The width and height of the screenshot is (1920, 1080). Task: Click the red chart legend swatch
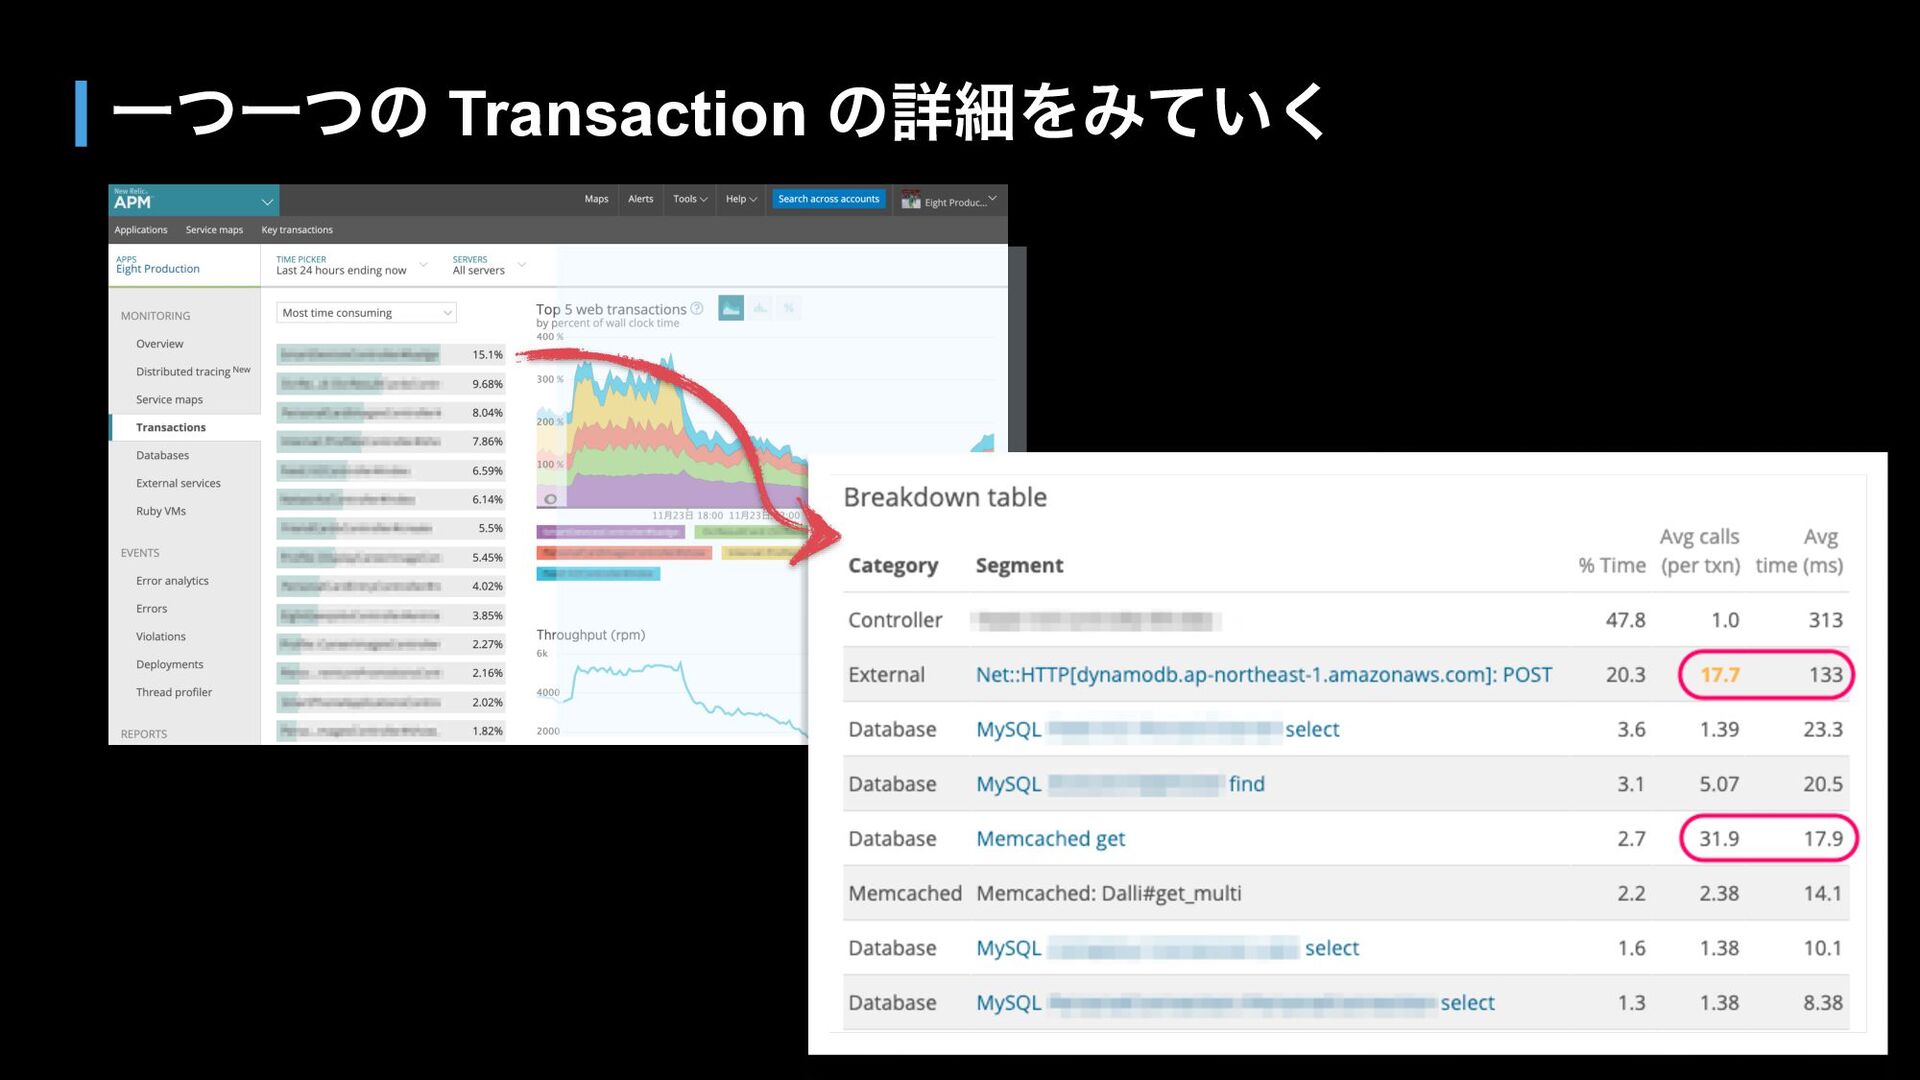(624, 553)
